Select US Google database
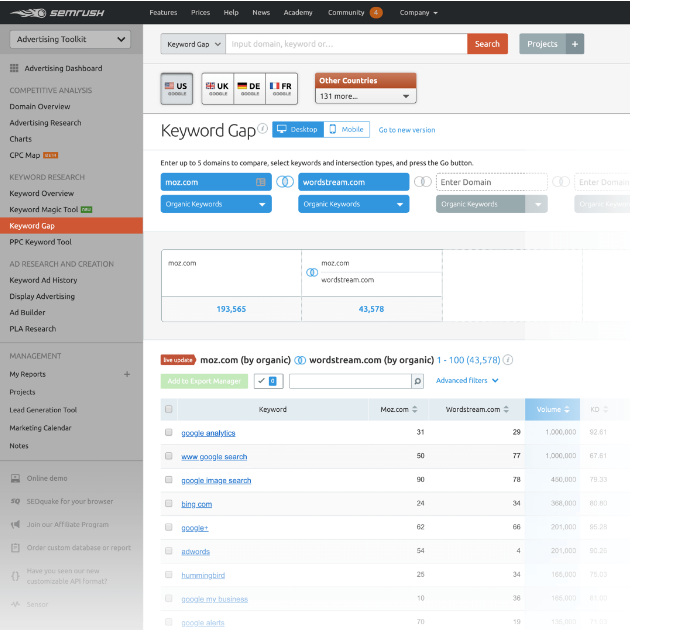This screenshot has width=675, height=630. tap(176, 88)
